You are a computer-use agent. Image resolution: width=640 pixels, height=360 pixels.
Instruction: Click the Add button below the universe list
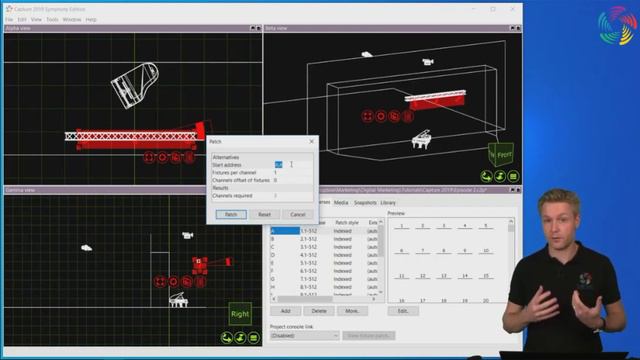coord(286,311)
